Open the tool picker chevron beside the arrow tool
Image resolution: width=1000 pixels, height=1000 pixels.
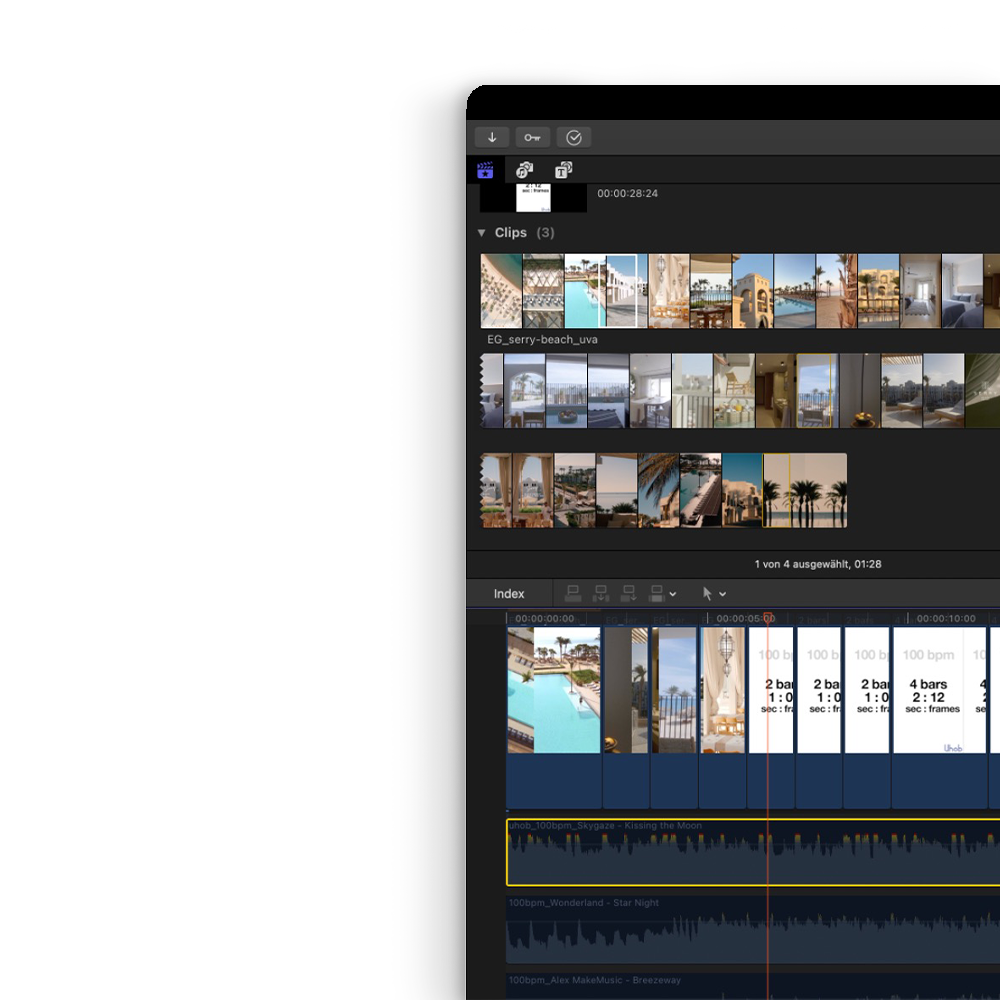coord(723,594)
